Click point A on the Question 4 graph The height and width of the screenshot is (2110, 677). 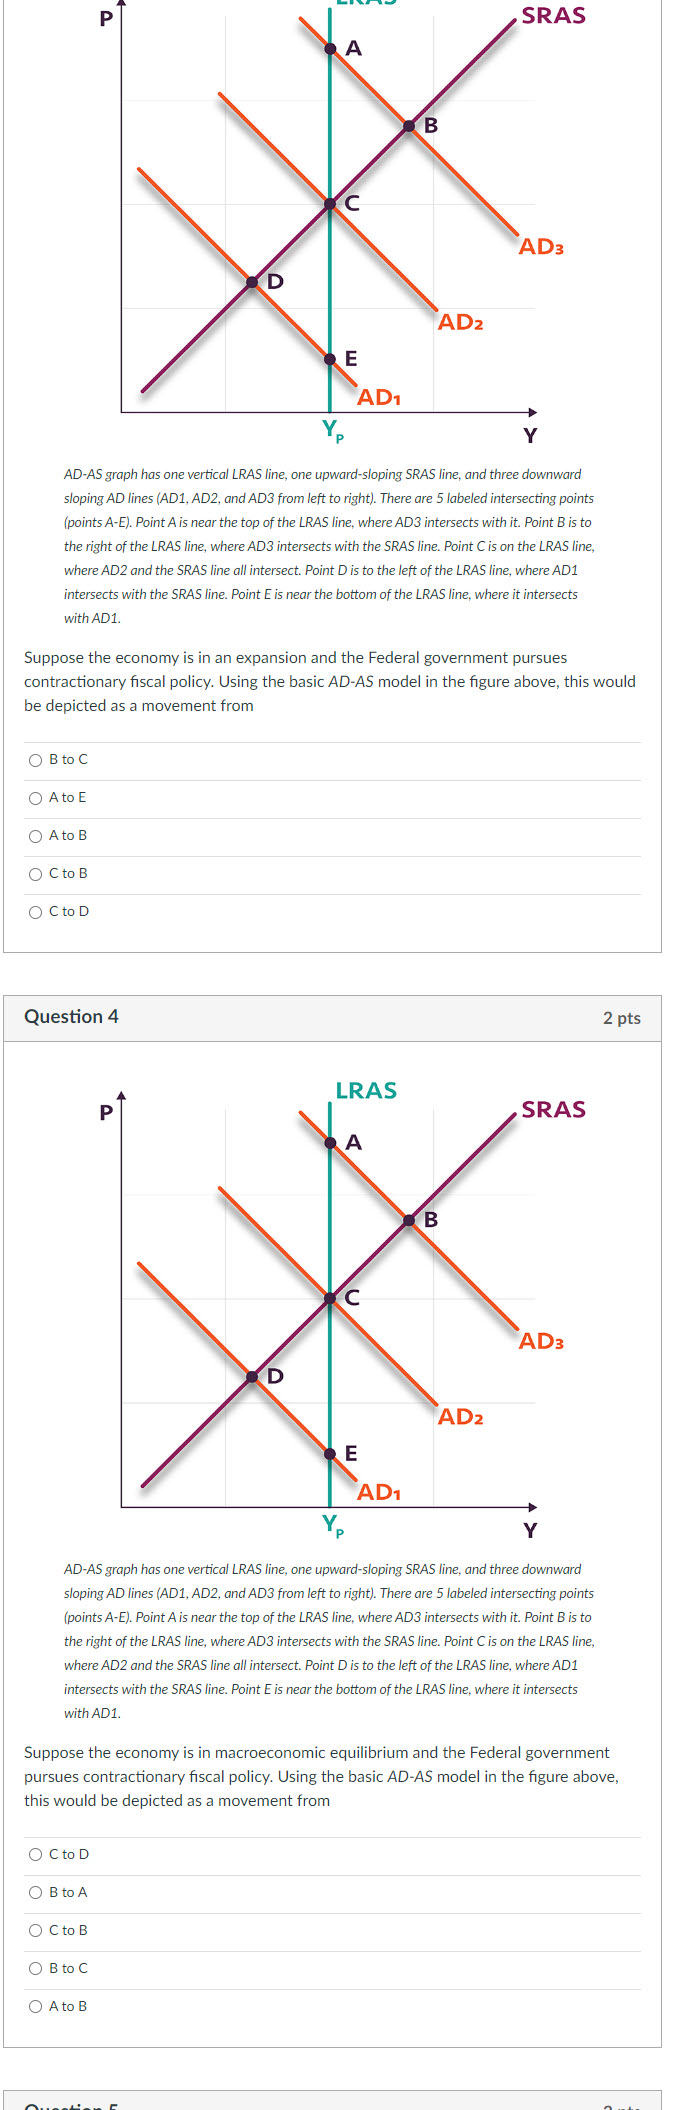pyautogui.click(x=330, y=1142)
